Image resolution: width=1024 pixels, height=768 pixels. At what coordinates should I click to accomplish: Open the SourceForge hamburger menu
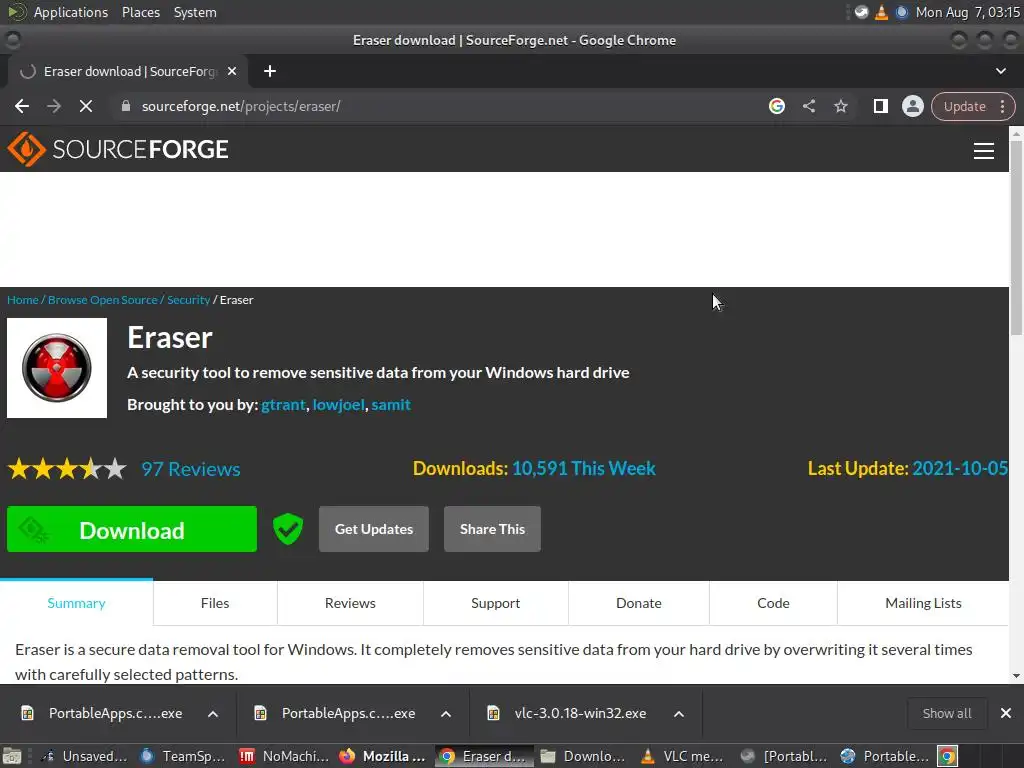[984, 151]
